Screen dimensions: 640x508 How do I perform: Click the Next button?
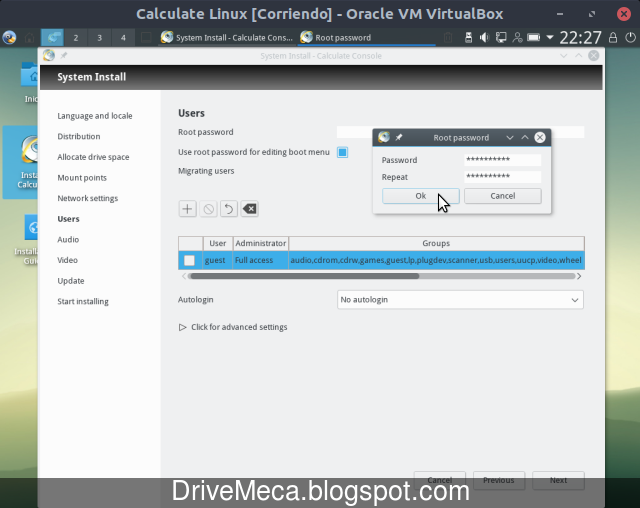558,480
